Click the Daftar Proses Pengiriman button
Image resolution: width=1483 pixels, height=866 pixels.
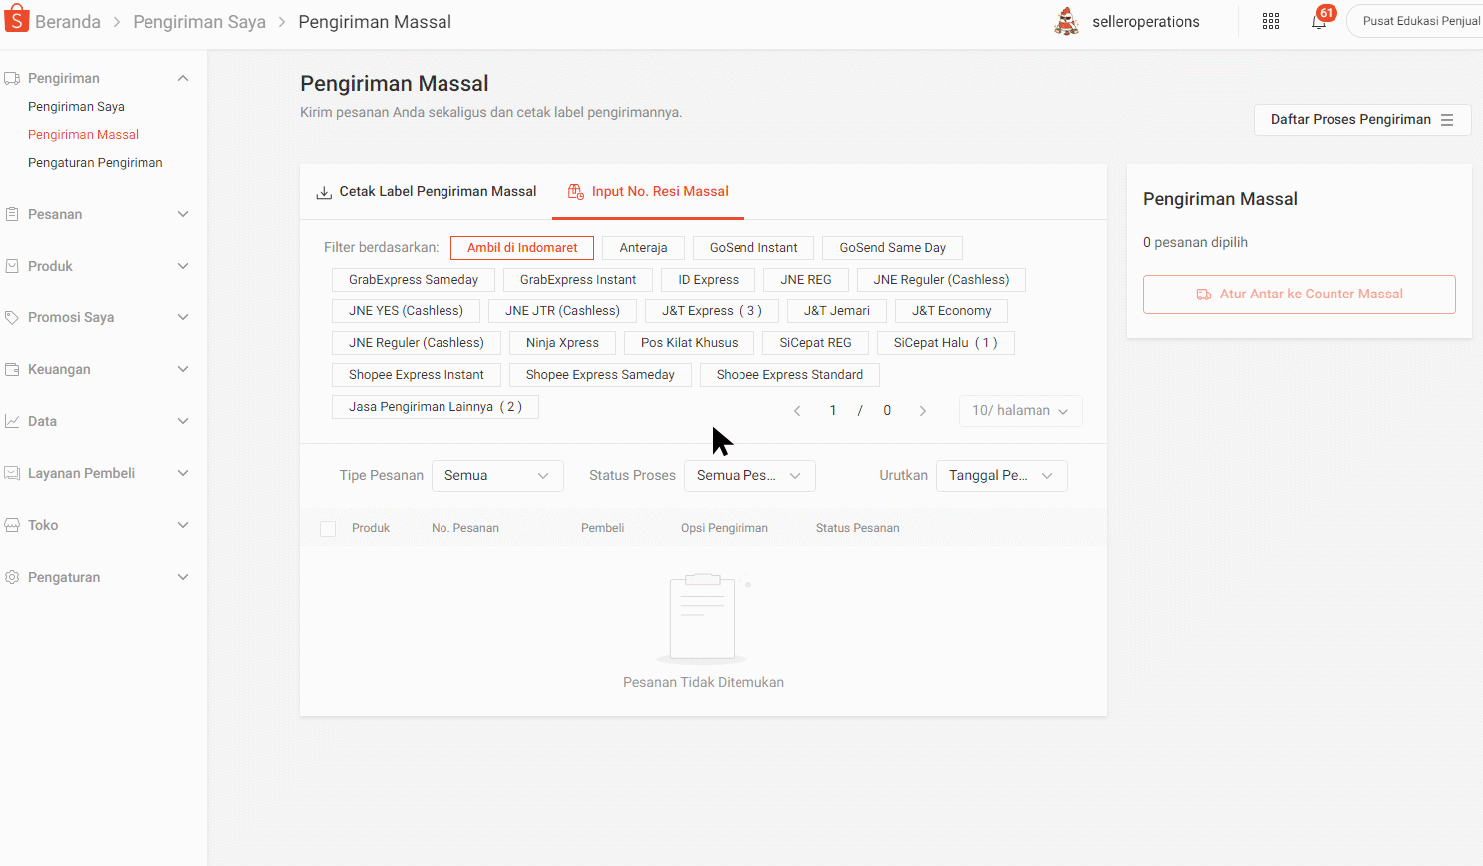(x=1361, y=120)
